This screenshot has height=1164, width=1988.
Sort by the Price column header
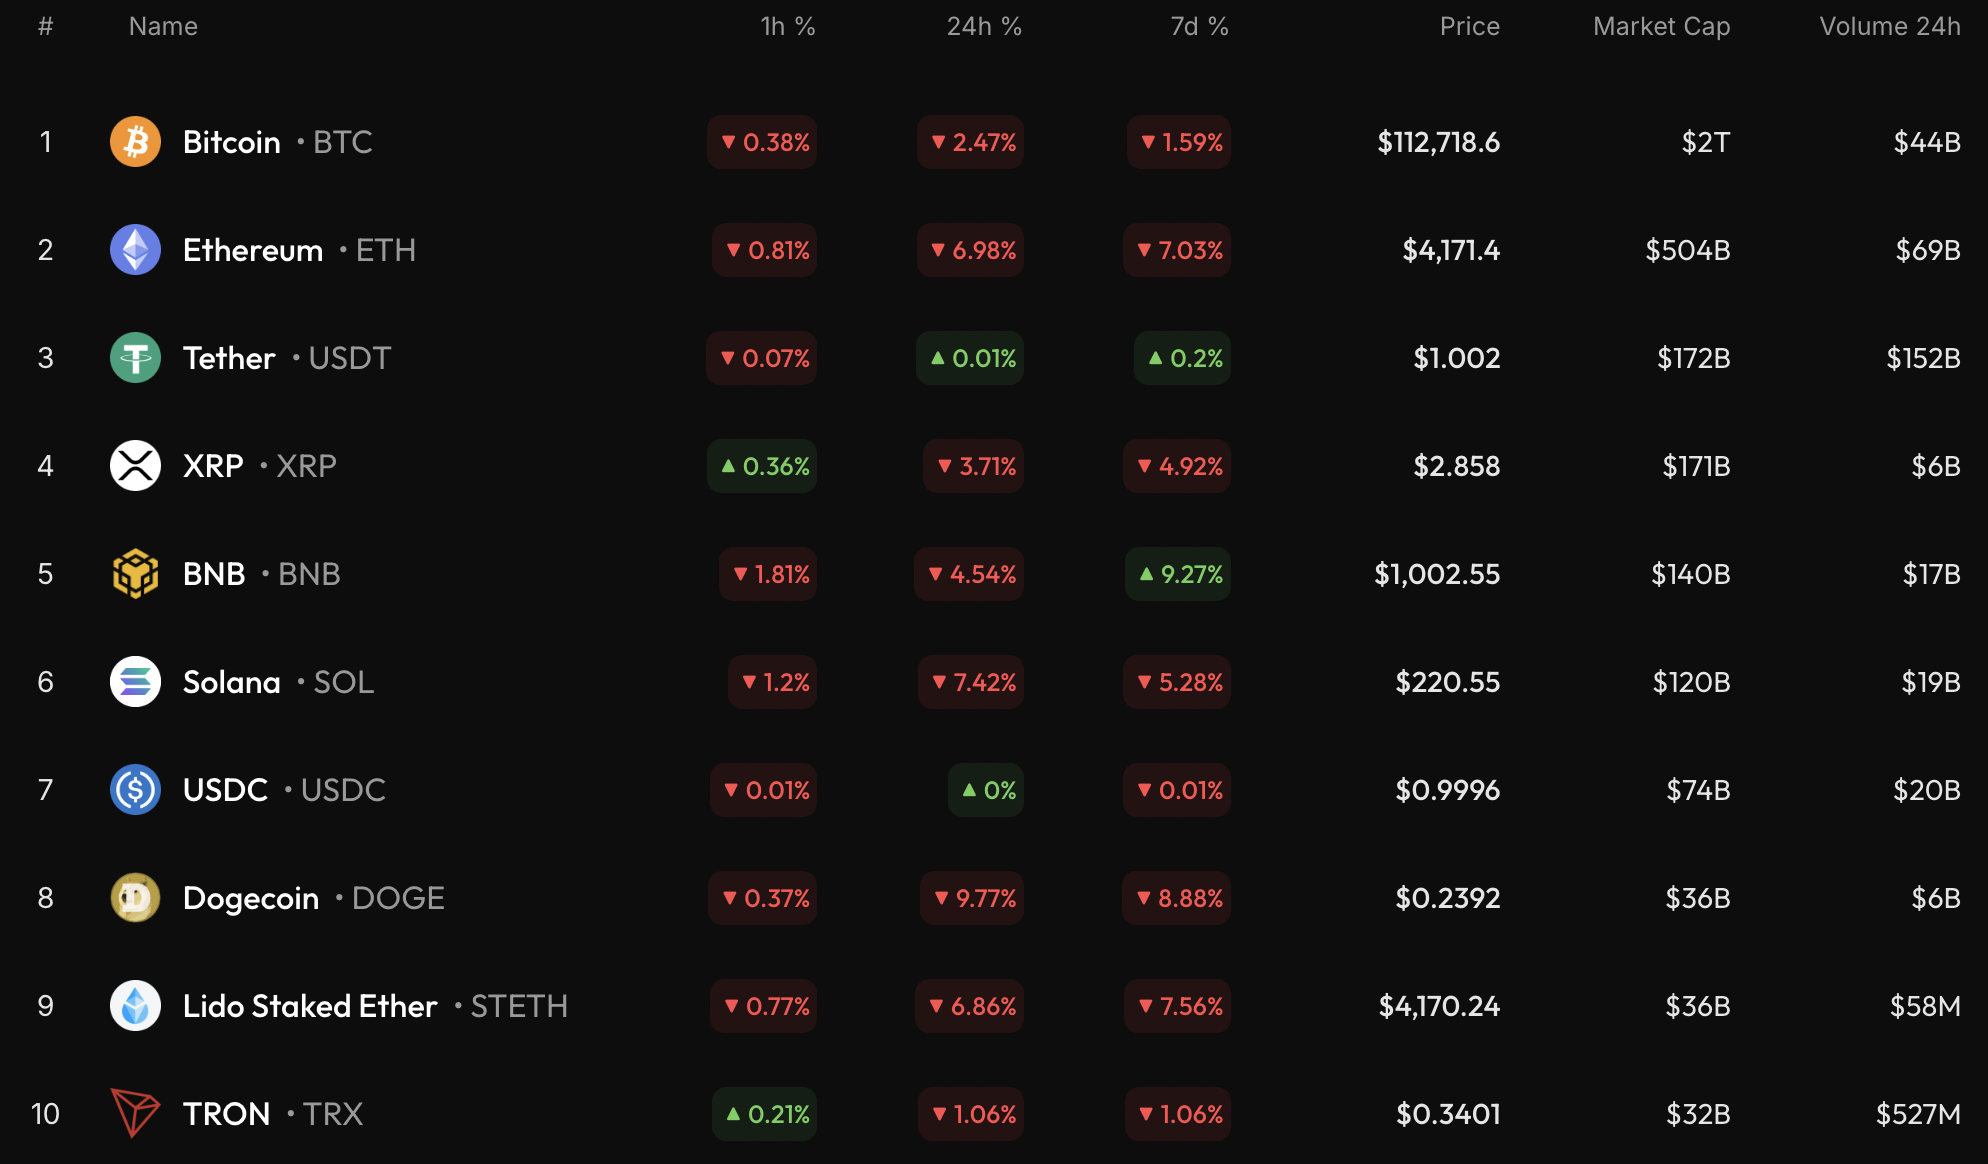[x=1469, y=27]
